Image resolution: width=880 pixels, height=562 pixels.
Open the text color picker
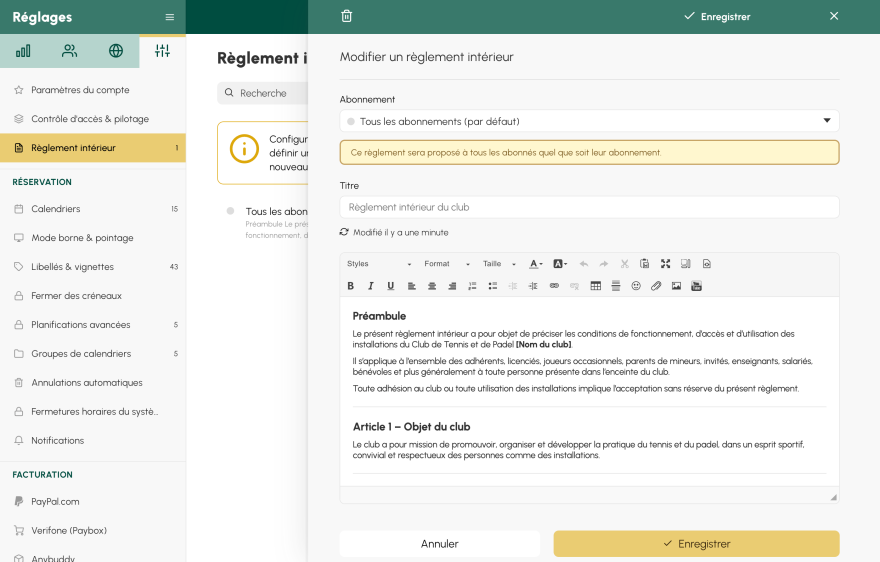point(535,264)
